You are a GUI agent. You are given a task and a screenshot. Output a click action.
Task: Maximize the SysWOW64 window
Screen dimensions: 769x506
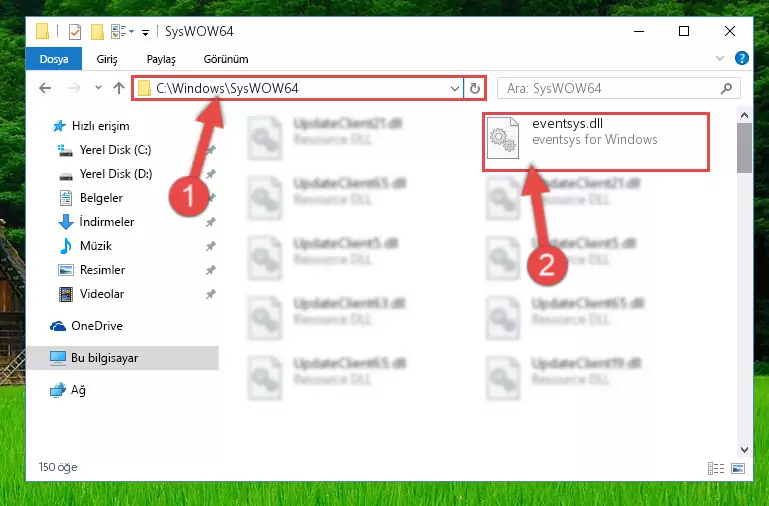[684, 31]
